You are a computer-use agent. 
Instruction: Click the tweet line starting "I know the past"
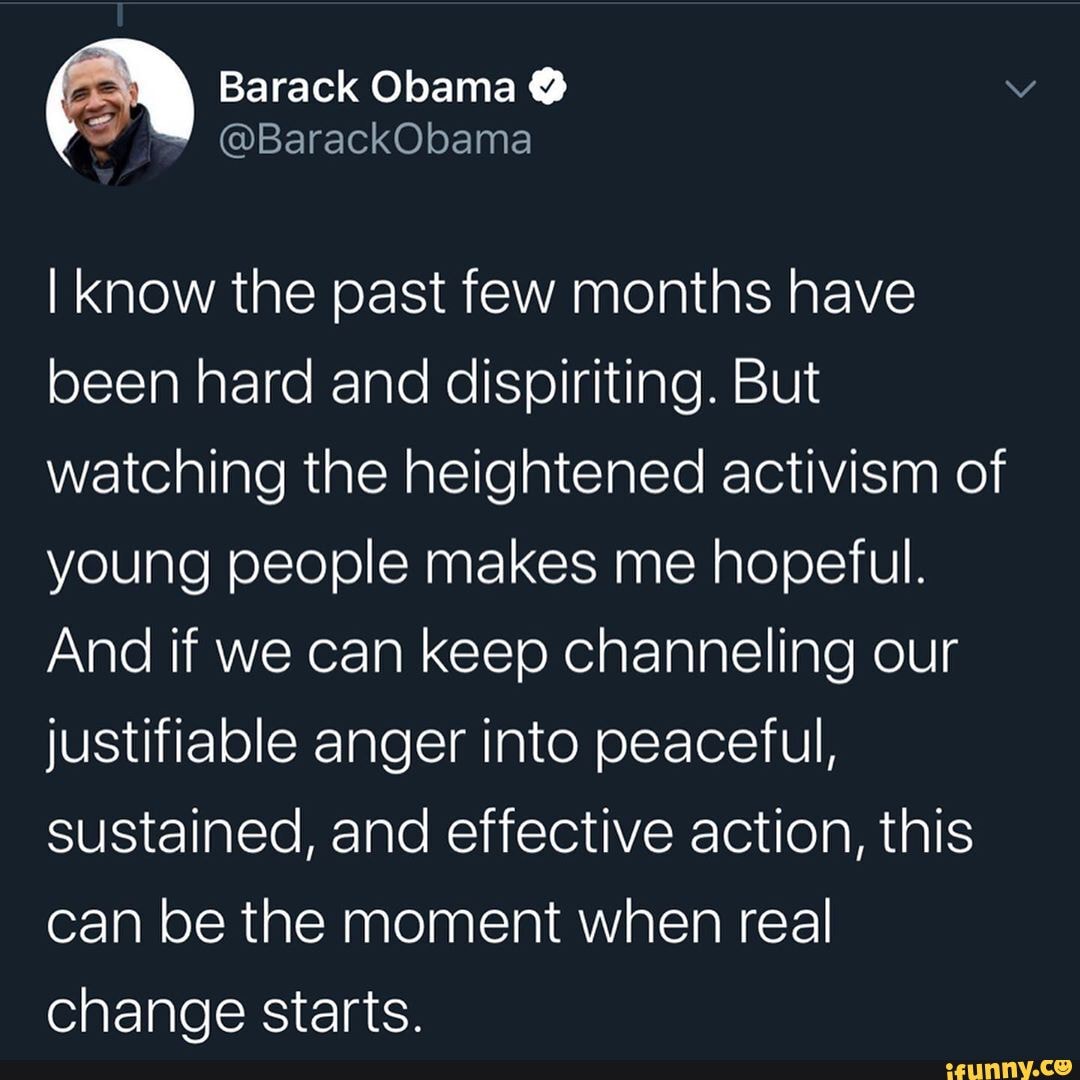(x=481, y=294)
